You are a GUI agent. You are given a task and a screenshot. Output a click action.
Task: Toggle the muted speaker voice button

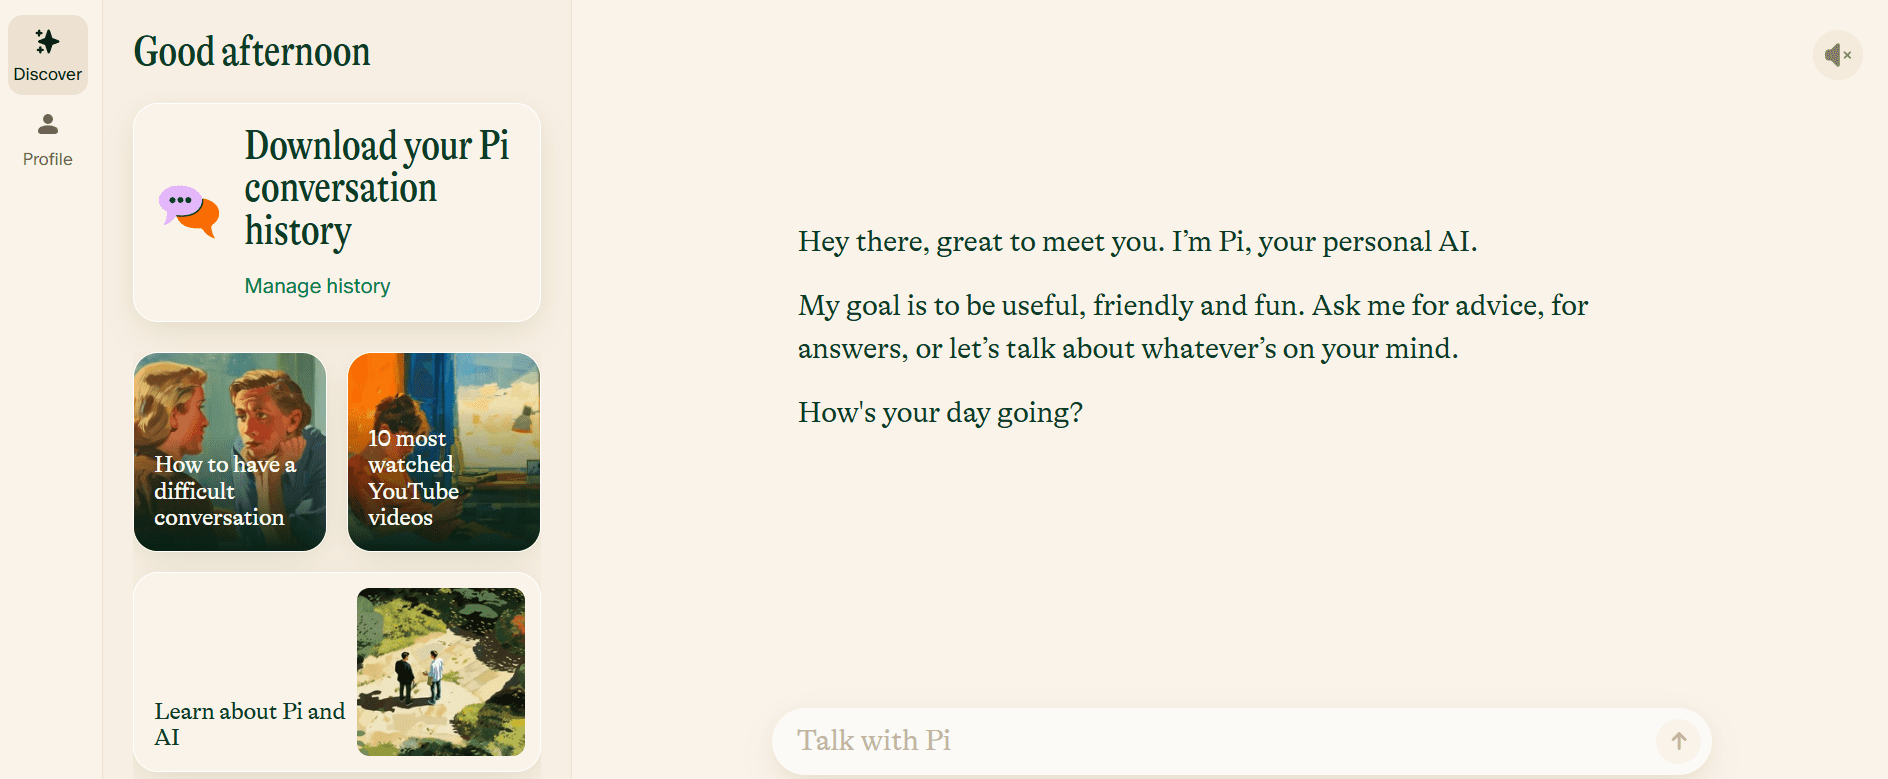click(x=1837, y=55)
